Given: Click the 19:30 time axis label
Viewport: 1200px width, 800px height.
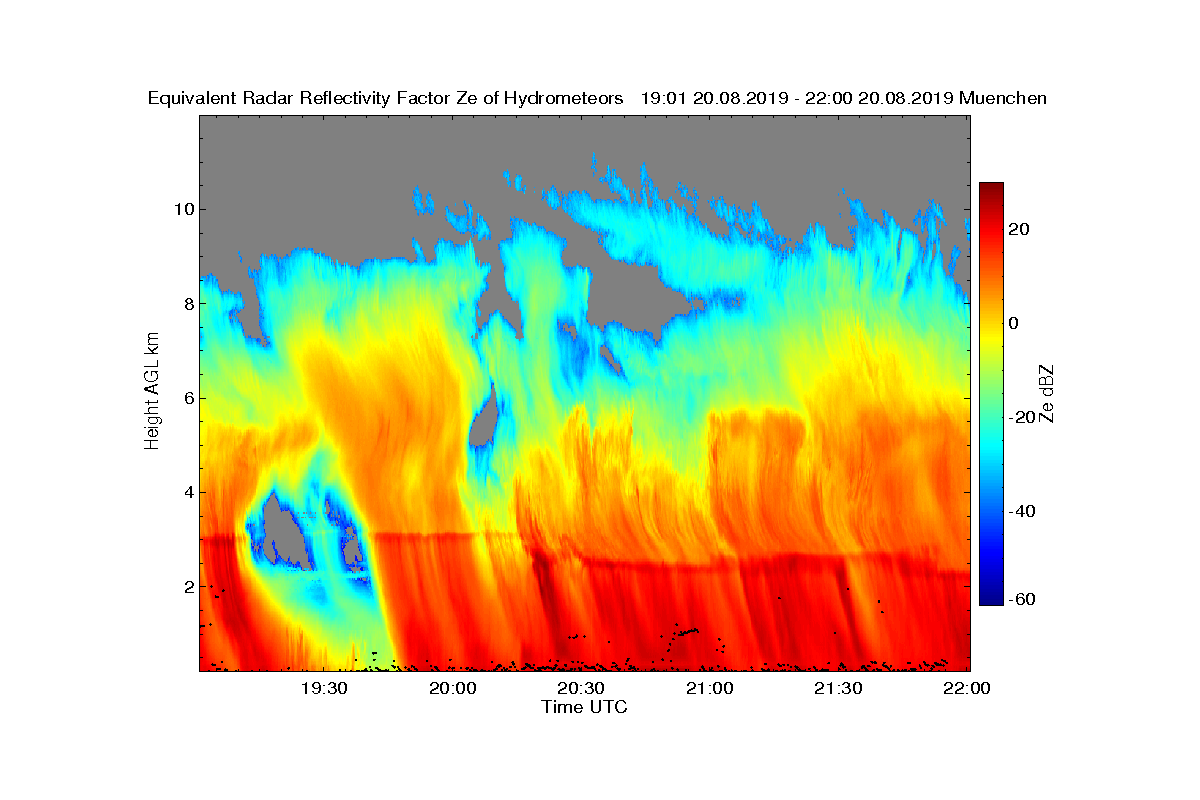Looking at the screenshot, I should pos(323,688).
